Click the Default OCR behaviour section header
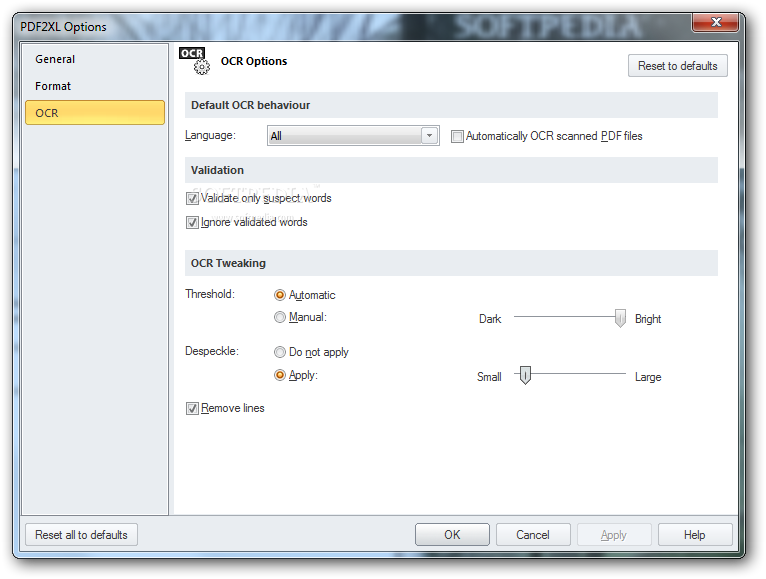The width and height of the screenshot is (766, 579). pyautogui.click(x=451, y=105)
